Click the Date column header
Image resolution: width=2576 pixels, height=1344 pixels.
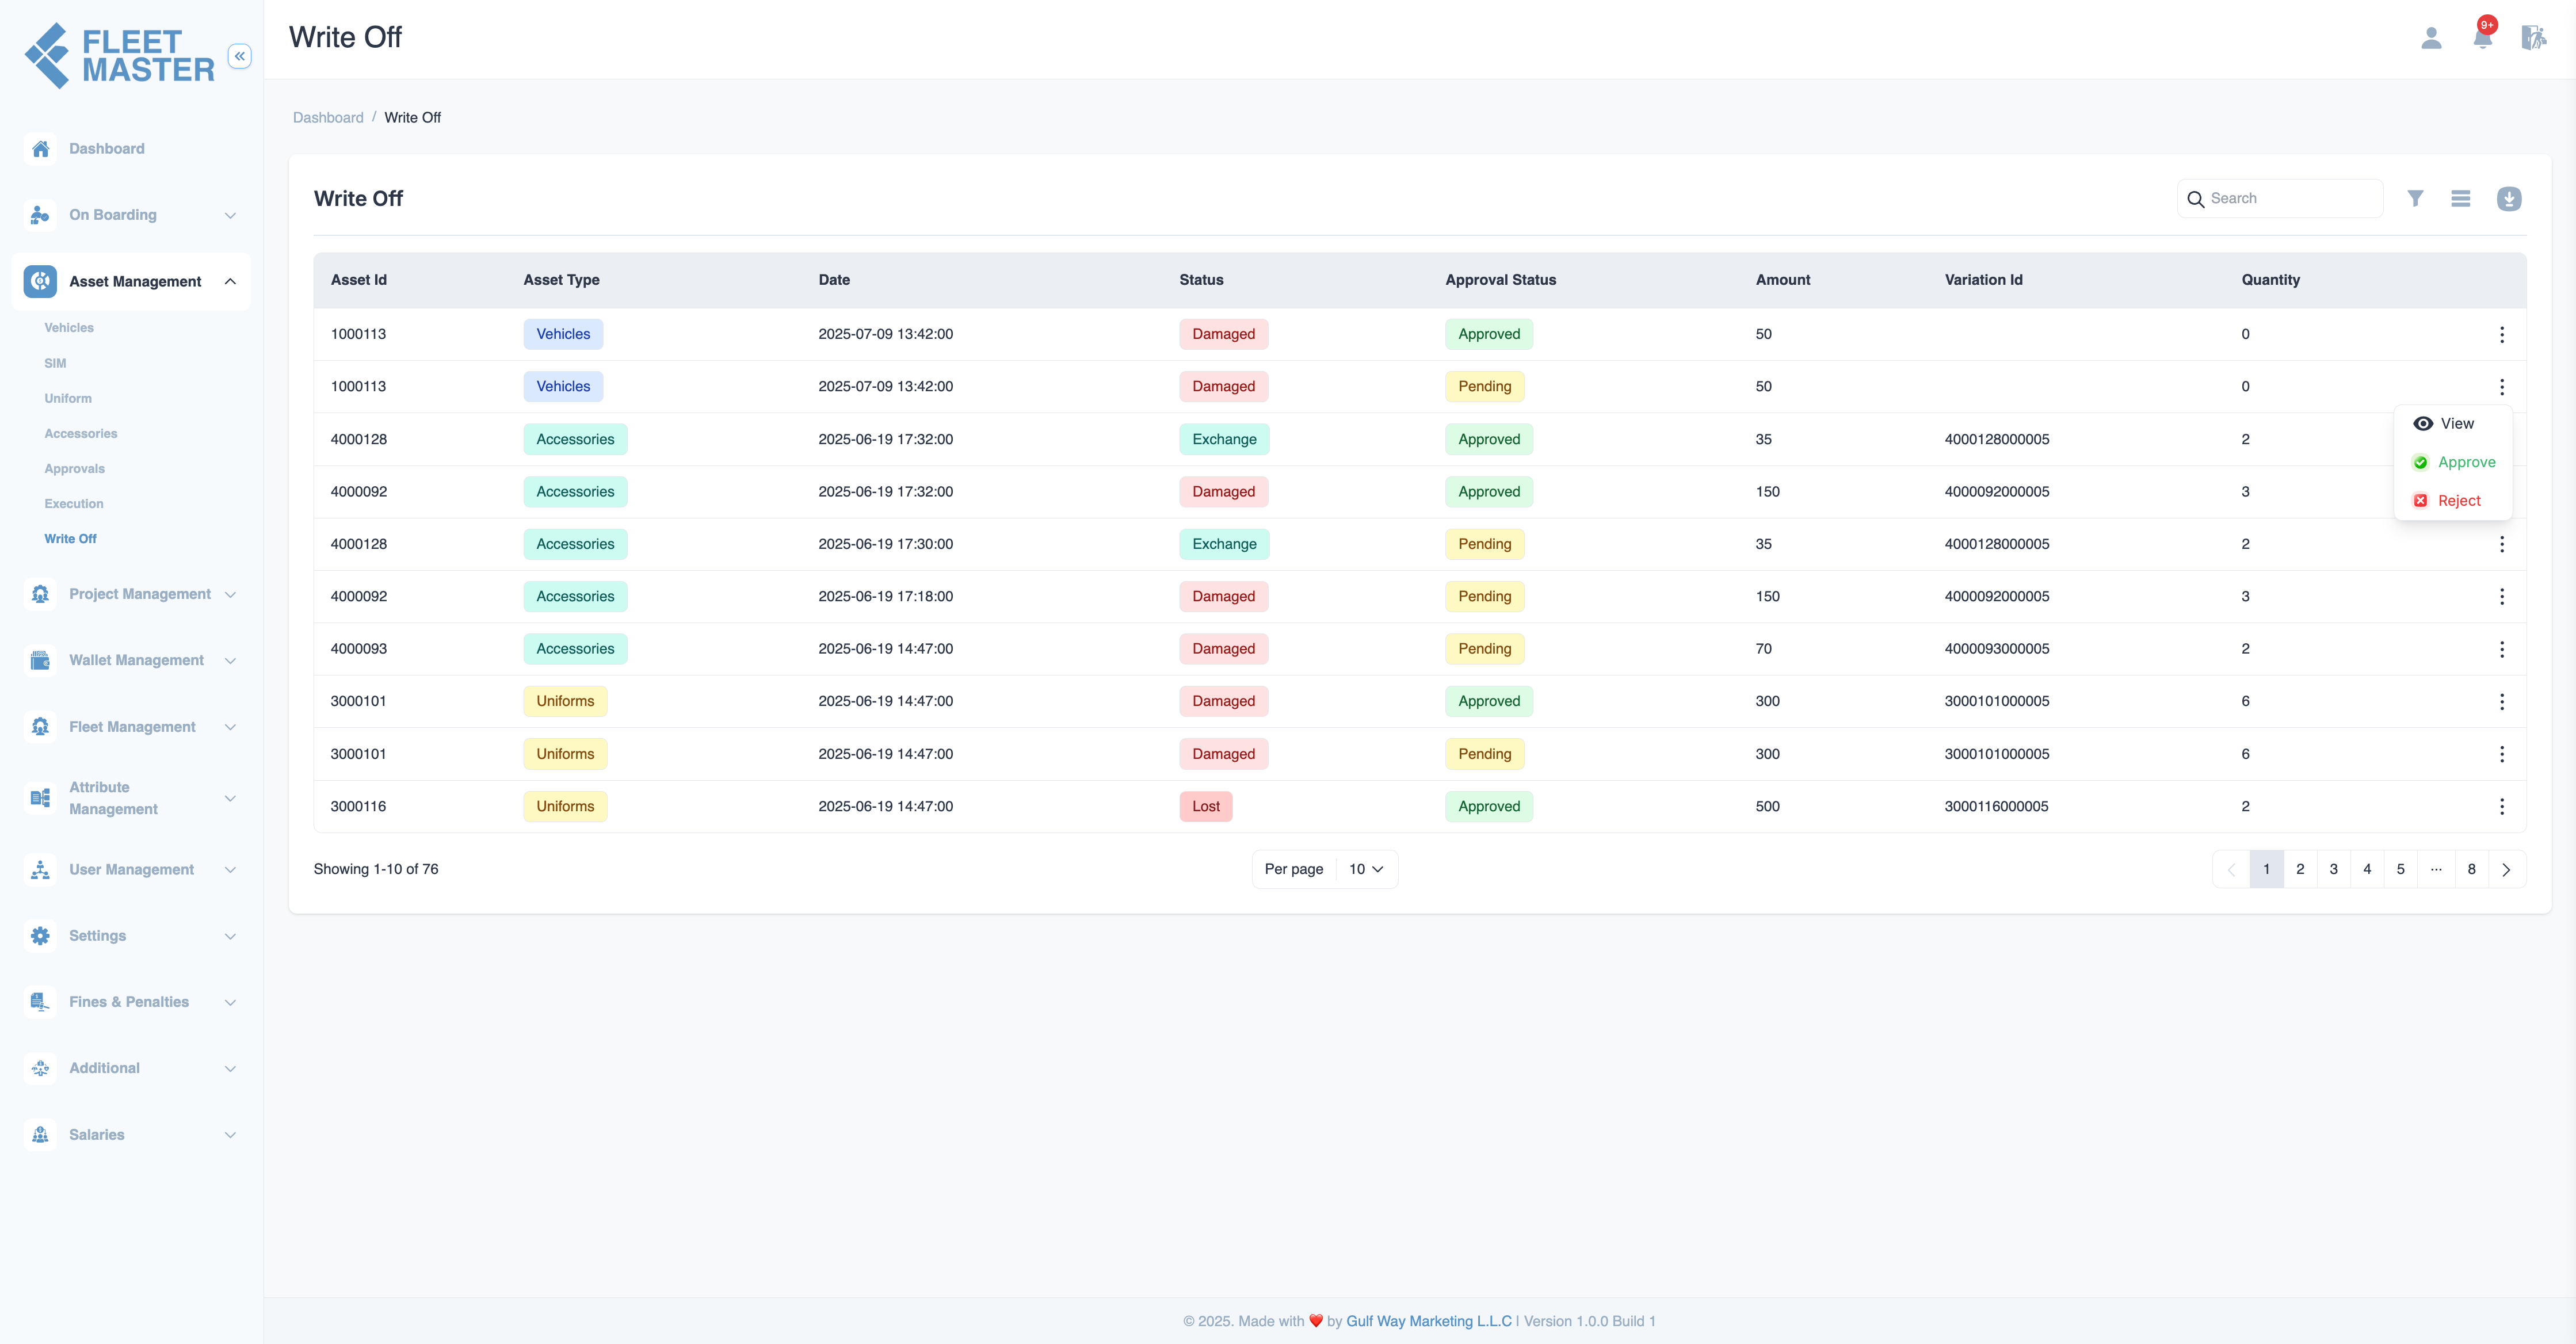tap(834, 280)
